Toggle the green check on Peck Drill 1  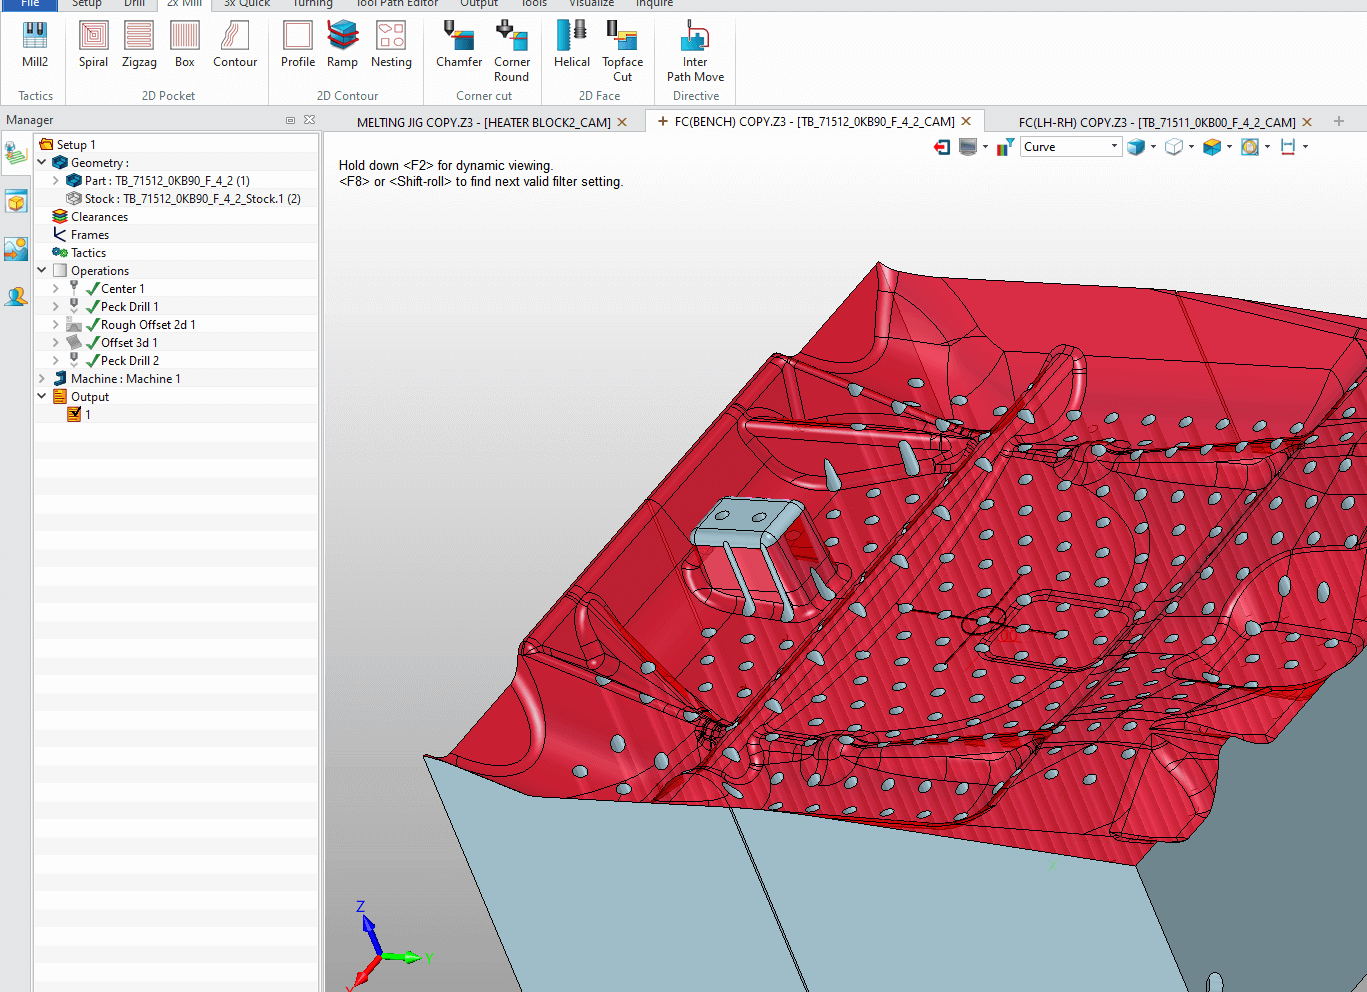(x=93, y=307)
